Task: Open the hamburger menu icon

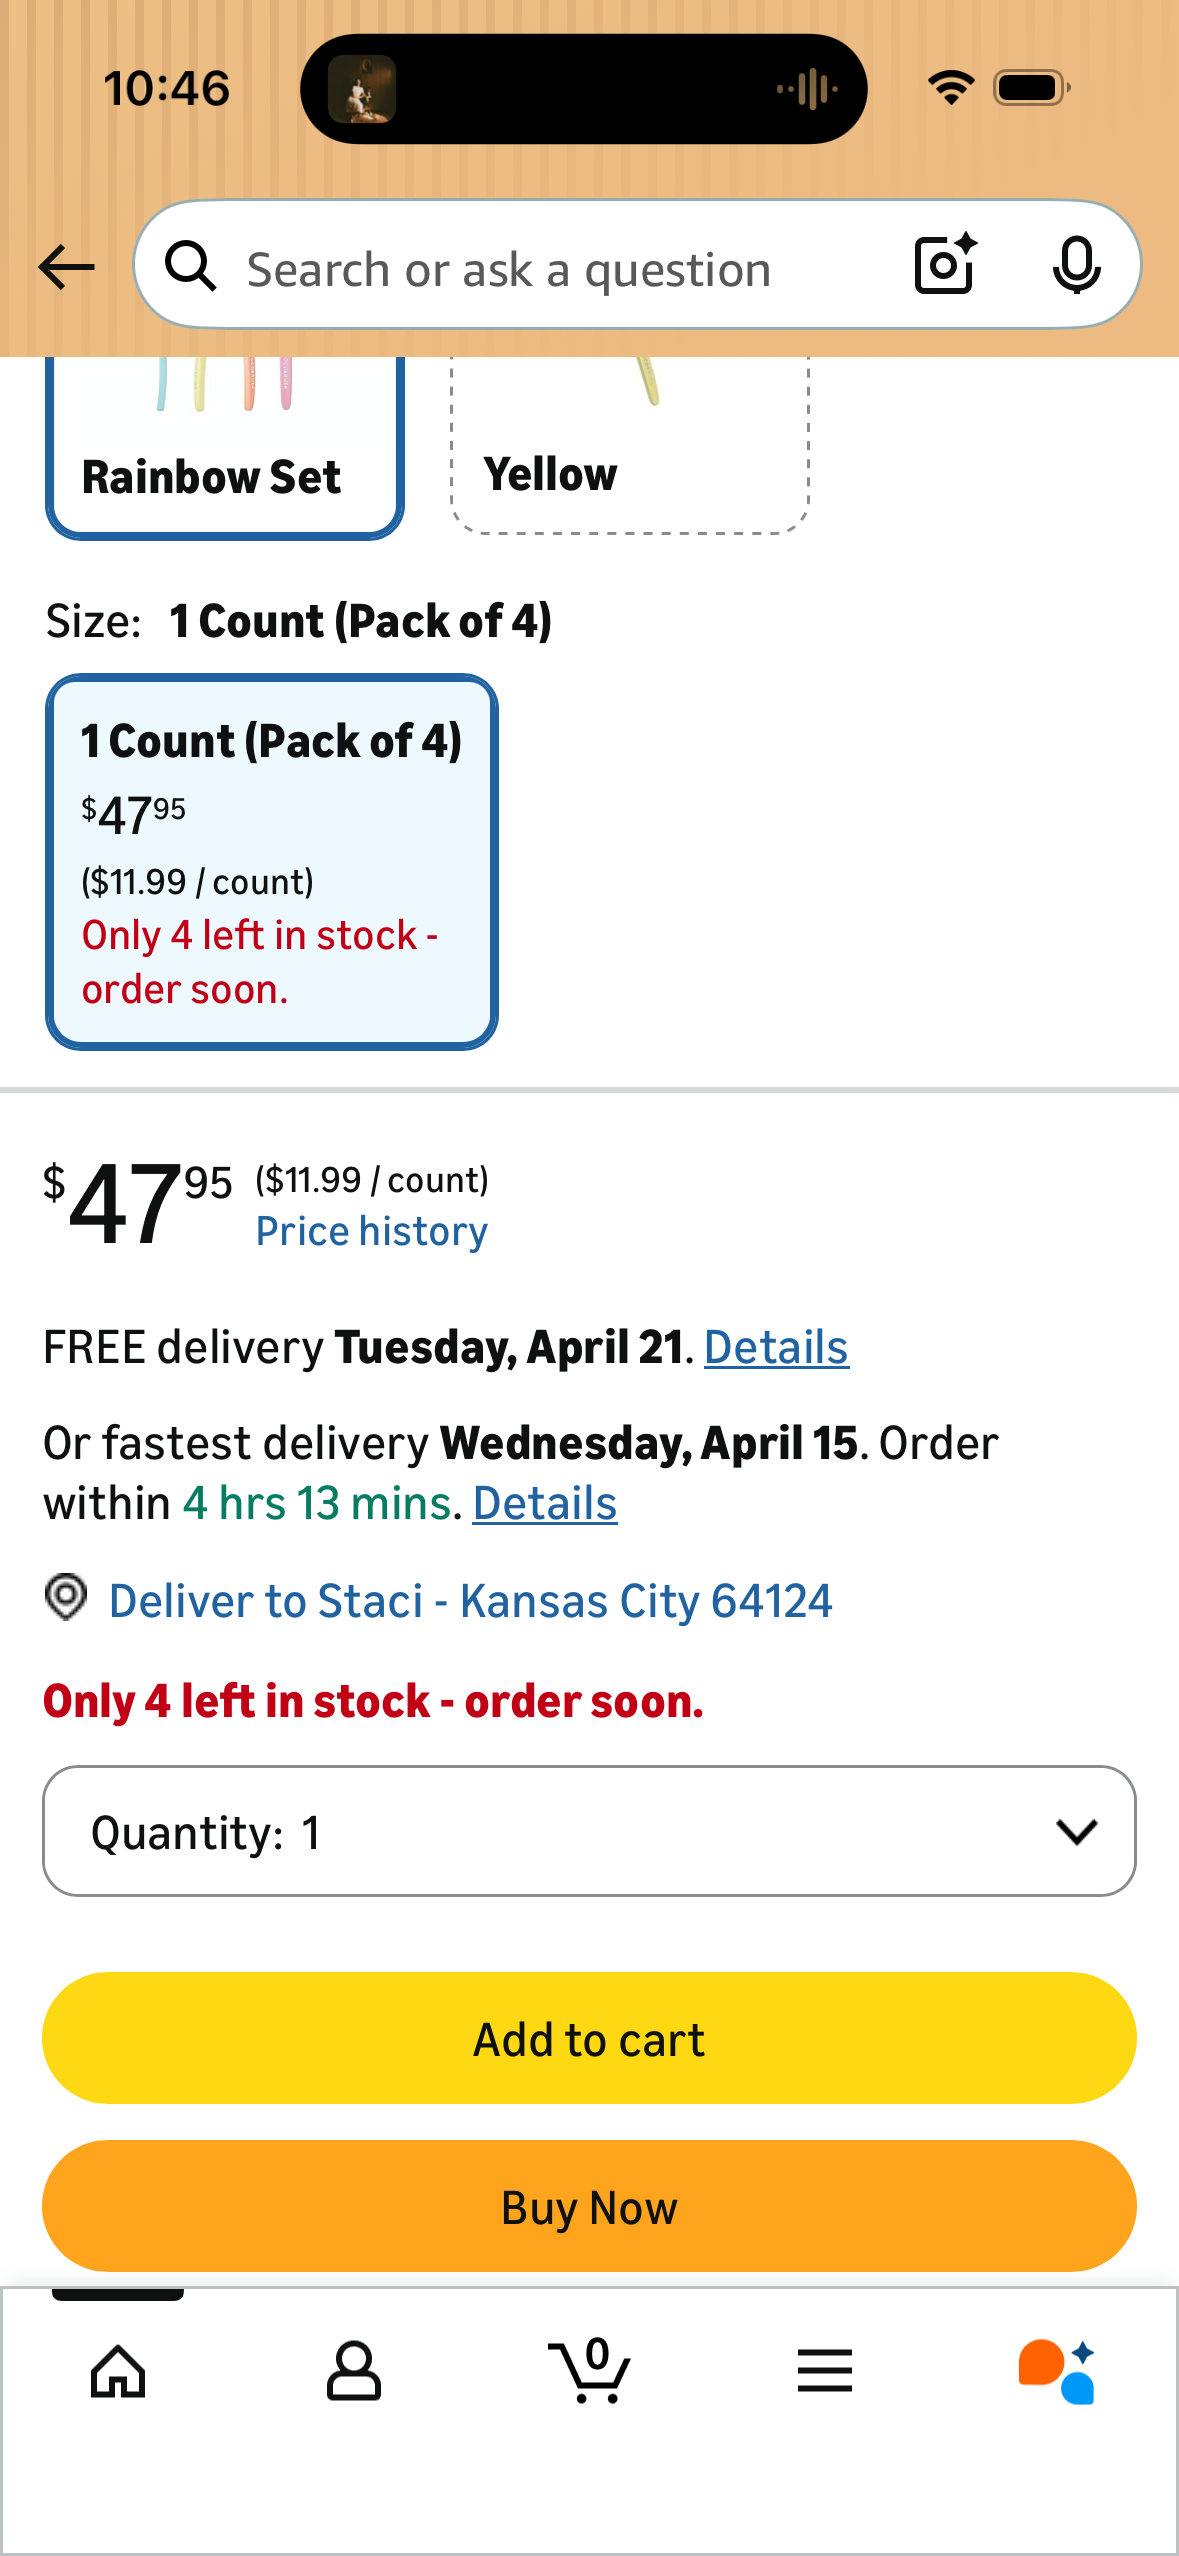Action: (x=825, y=2370)
